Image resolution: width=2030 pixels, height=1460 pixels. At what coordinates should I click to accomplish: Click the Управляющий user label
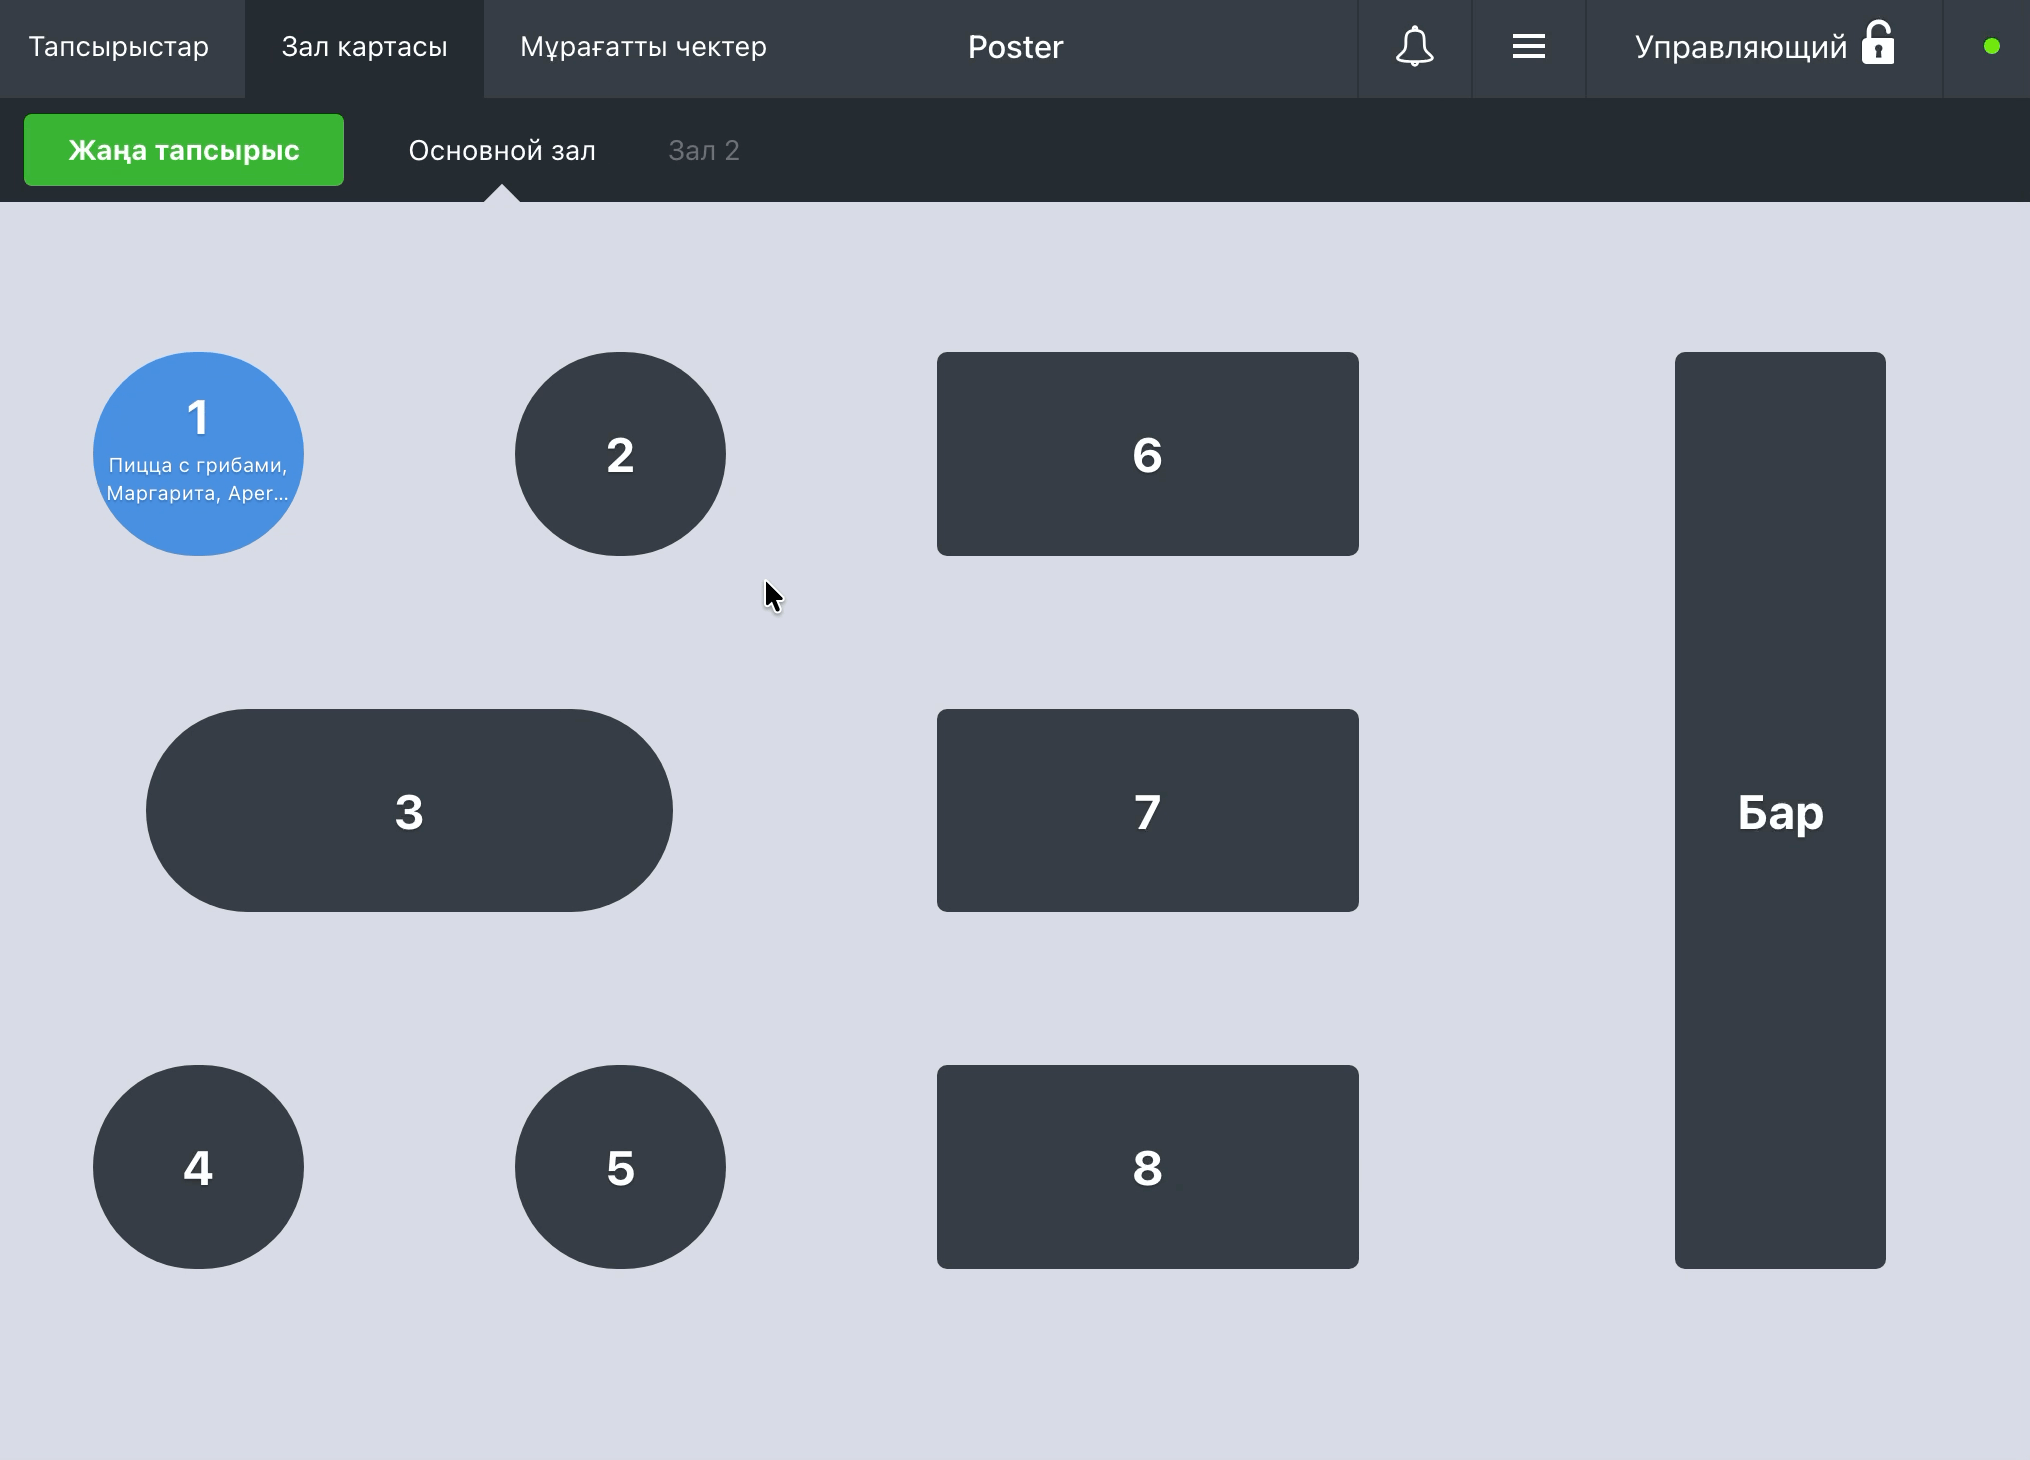pos(1740,47)
